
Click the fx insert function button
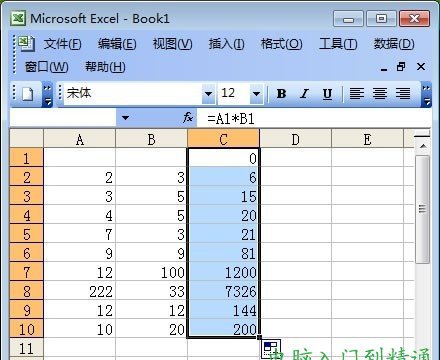188,118
